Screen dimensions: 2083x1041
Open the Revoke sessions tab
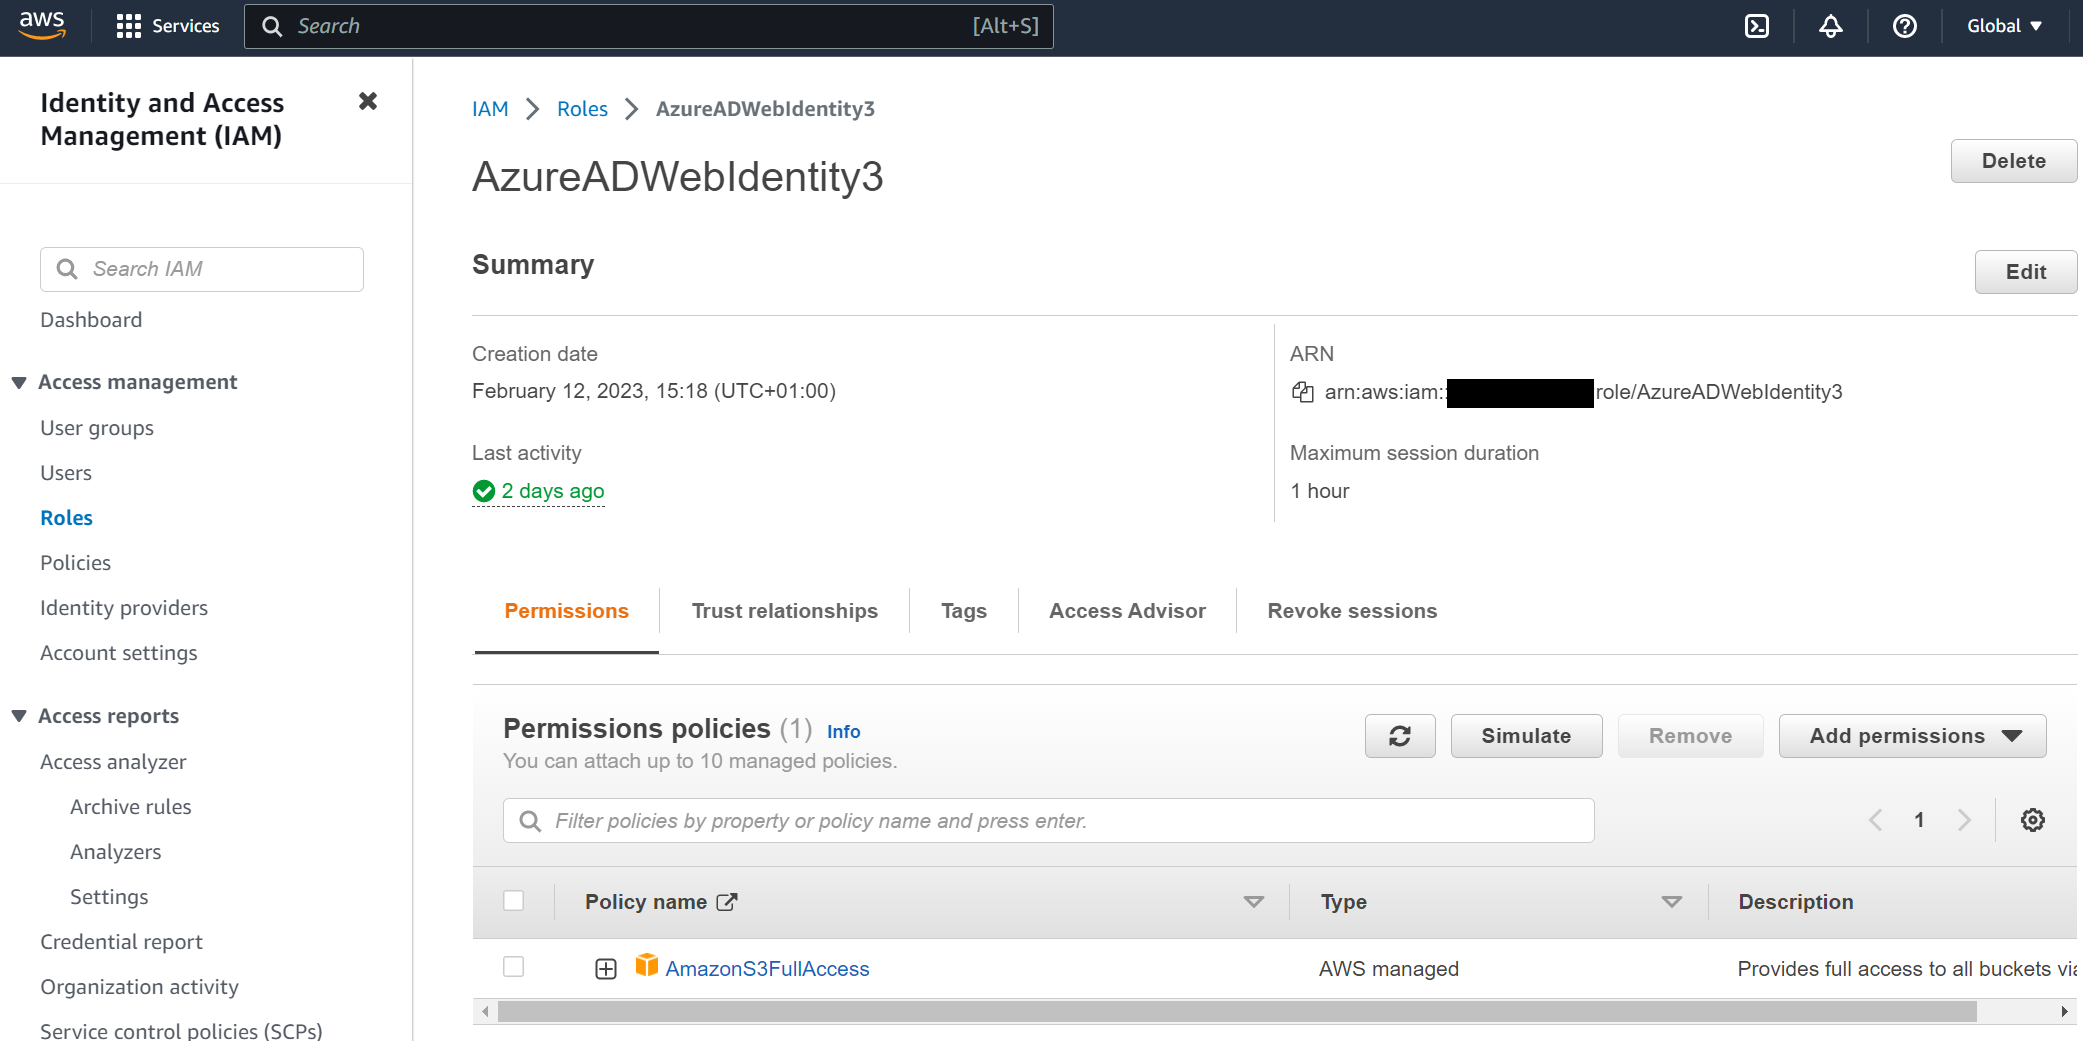(x=1352, y=611)
